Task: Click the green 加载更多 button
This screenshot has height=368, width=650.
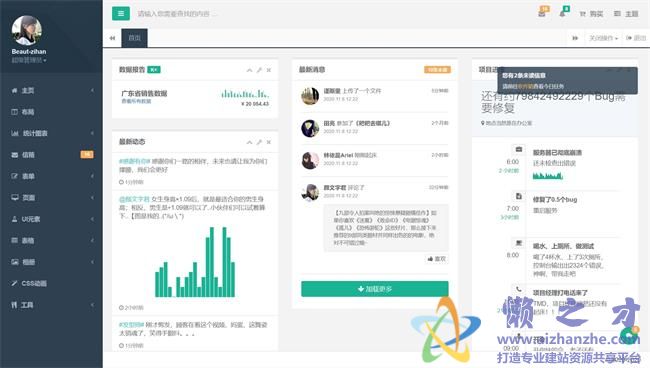Action: [x=375, y=289]
